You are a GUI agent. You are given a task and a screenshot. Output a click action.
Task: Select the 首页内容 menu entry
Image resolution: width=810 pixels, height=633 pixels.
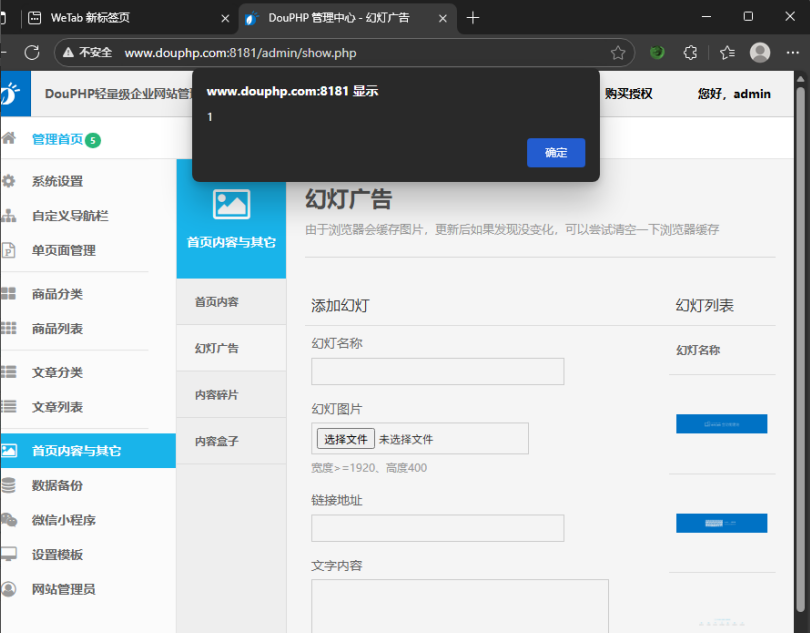click(x=216, y=301)
